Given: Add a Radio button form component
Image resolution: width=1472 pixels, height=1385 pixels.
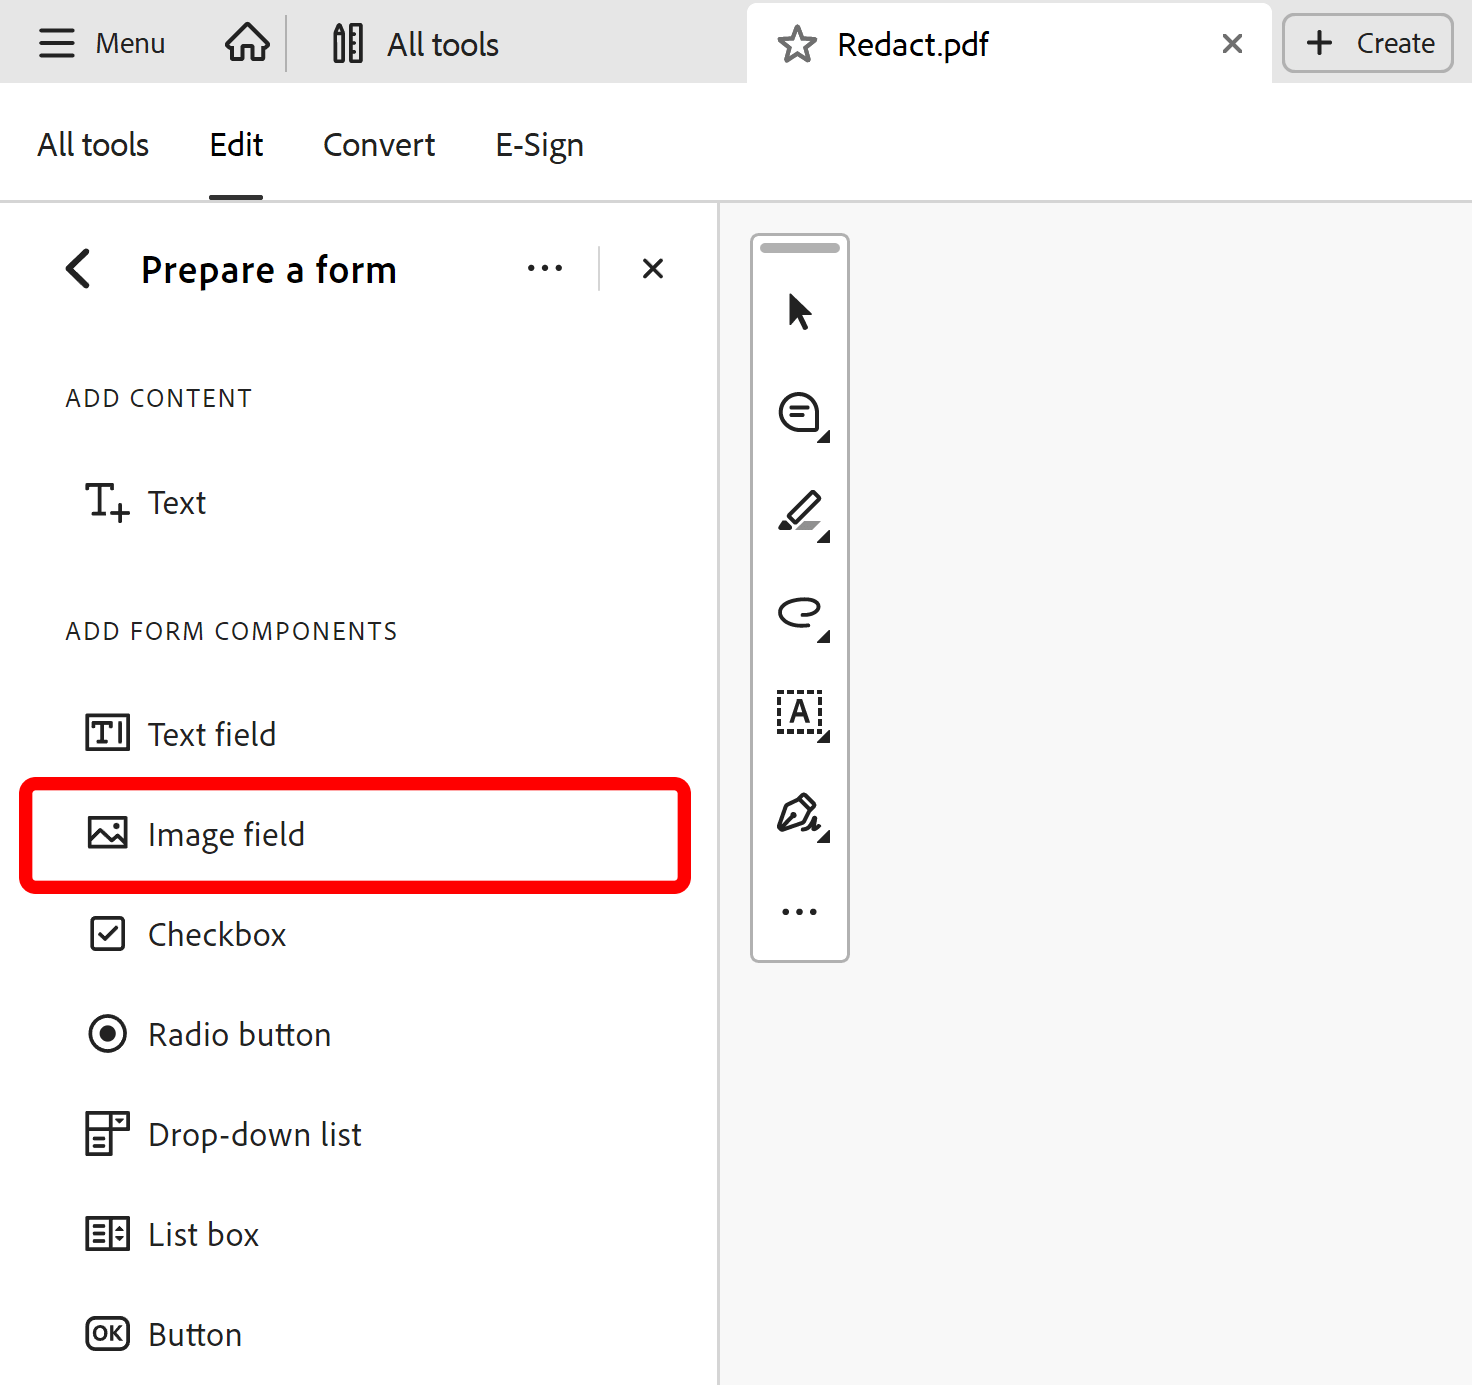Looking at the screenshot, I should [x=239, y=1034].
